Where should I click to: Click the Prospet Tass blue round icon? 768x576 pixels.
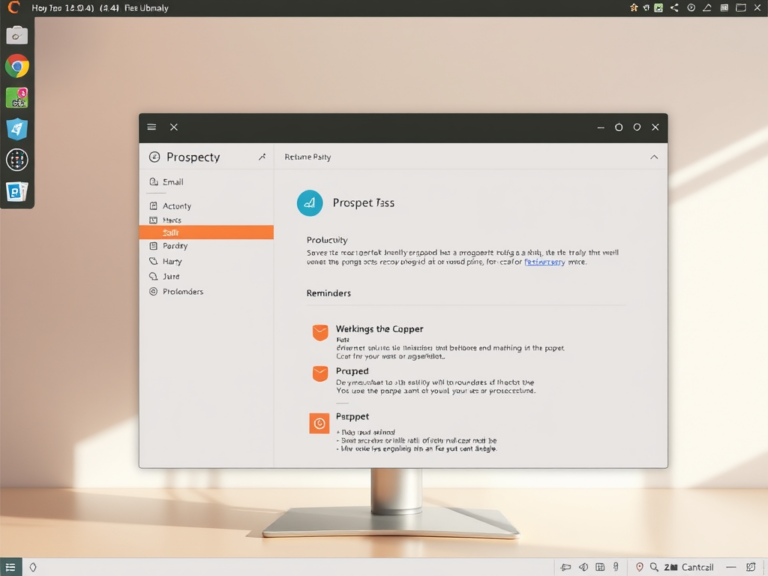[310, 203]
